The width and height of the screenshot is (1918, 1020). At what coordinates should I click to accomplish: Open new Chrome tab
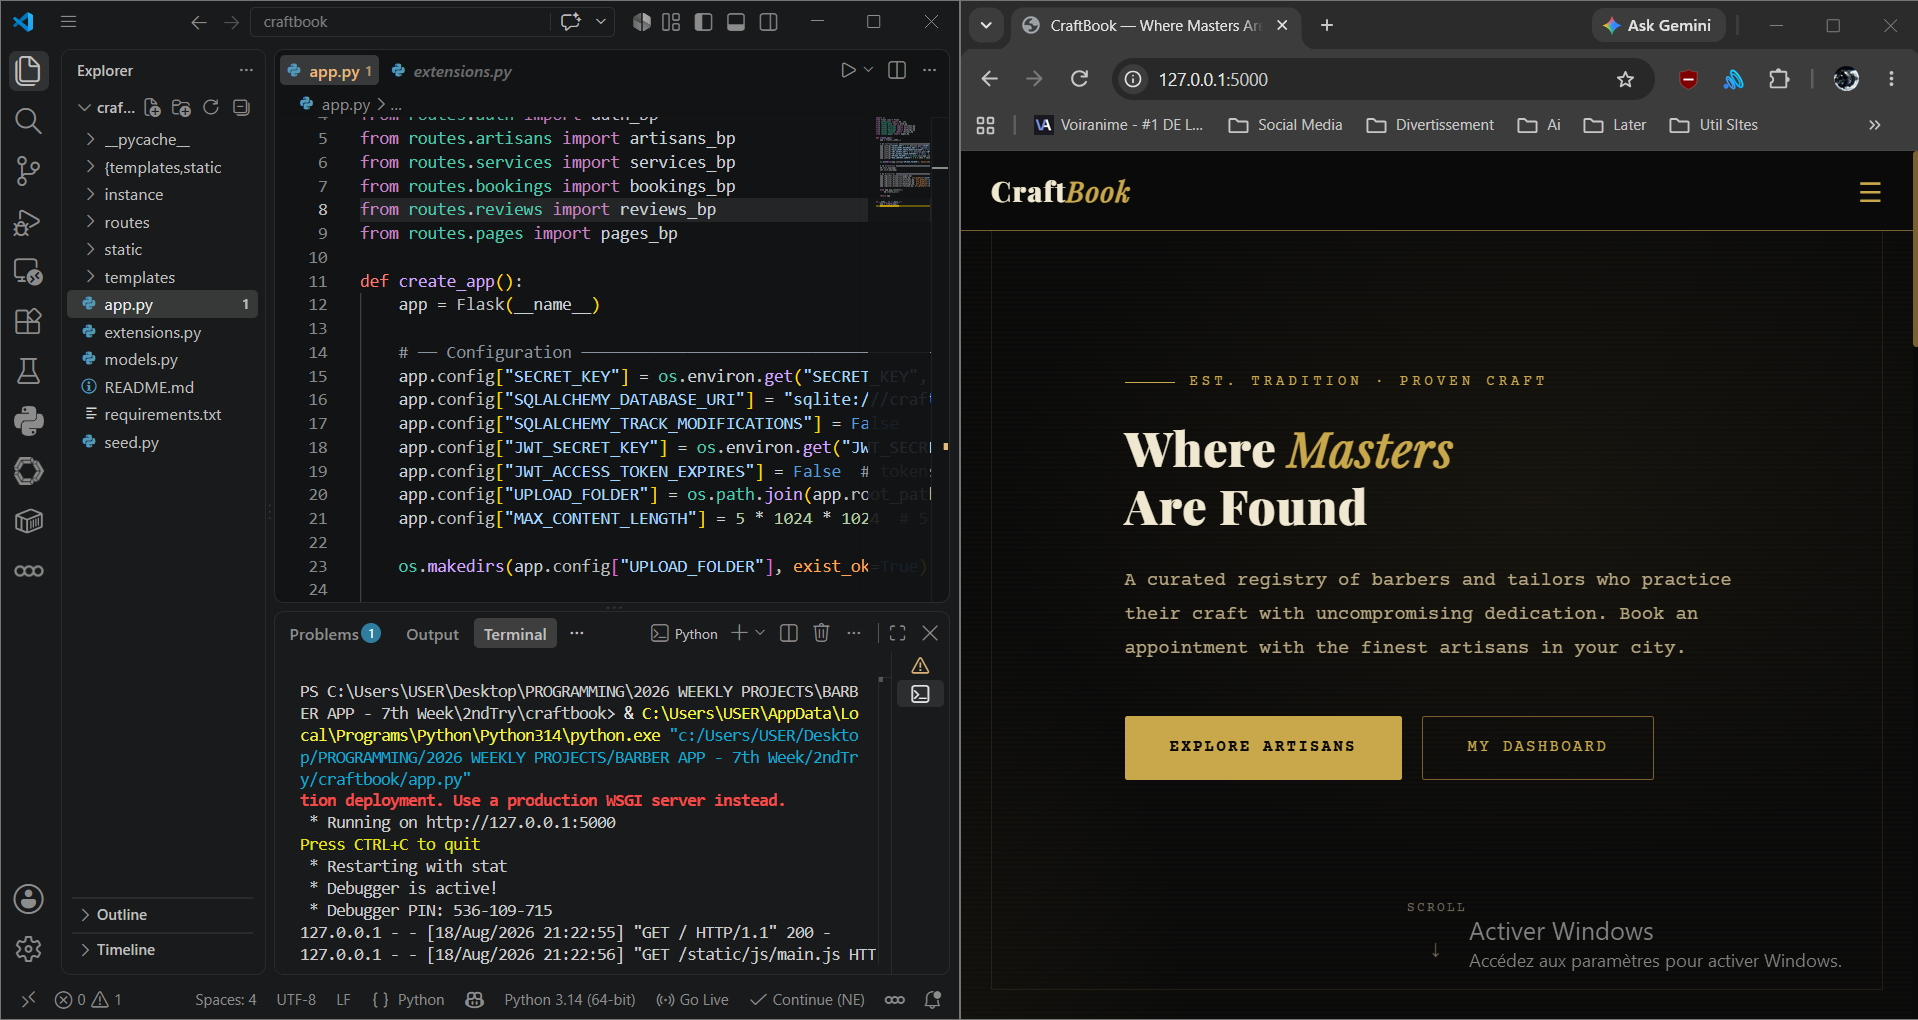tap(1327, 26)
